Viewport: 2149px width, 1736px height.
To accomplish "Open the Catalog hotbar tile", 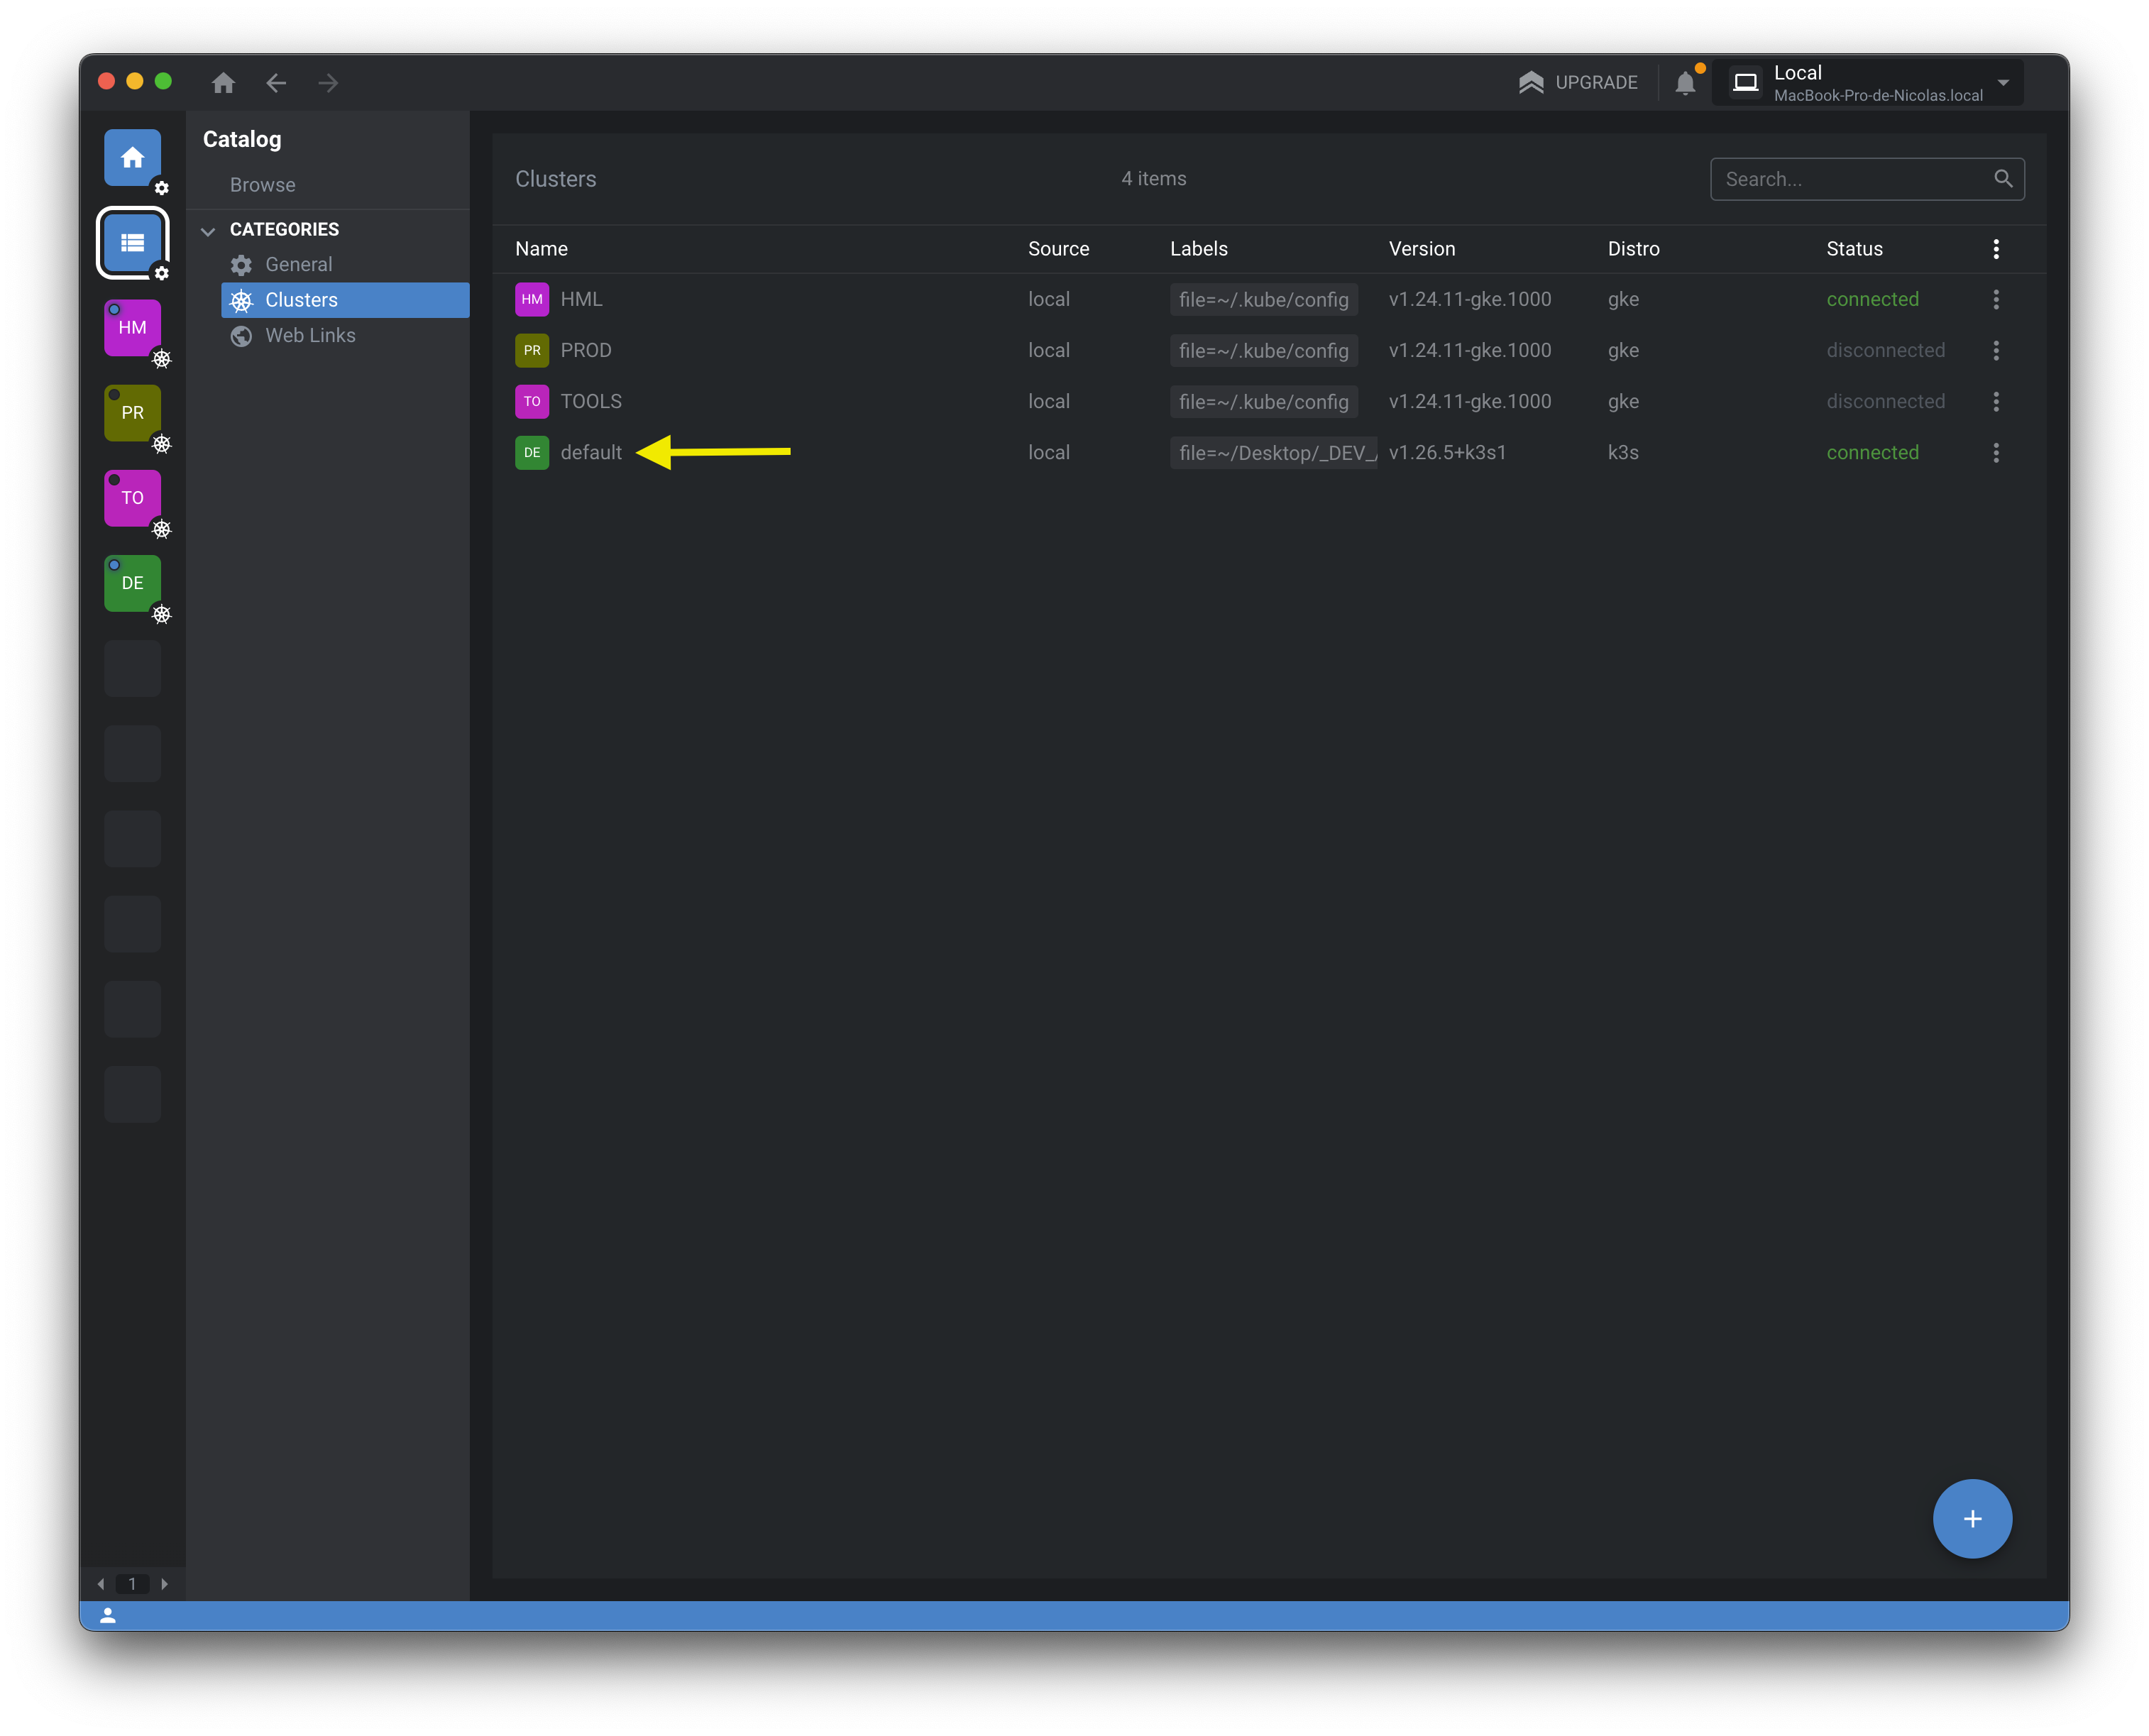I will click(x=133, y=243).
